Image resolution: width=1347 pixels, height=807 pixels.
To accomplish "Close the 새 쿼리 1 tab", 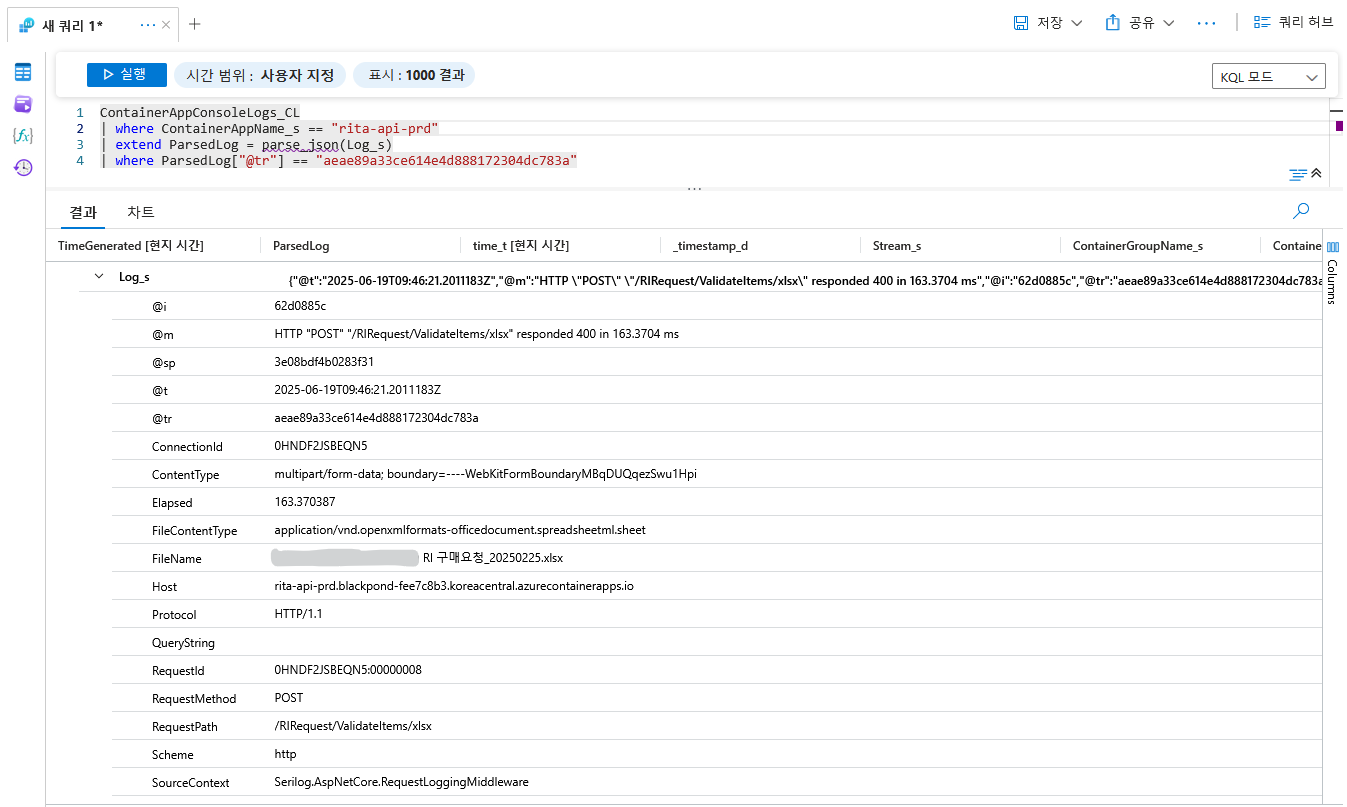I will pyautogui.click(x=166, y=24).
